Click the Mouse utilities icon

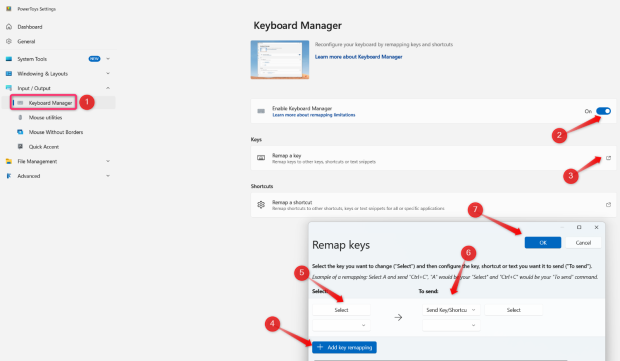pyautogui.click(x=20, y=117)
